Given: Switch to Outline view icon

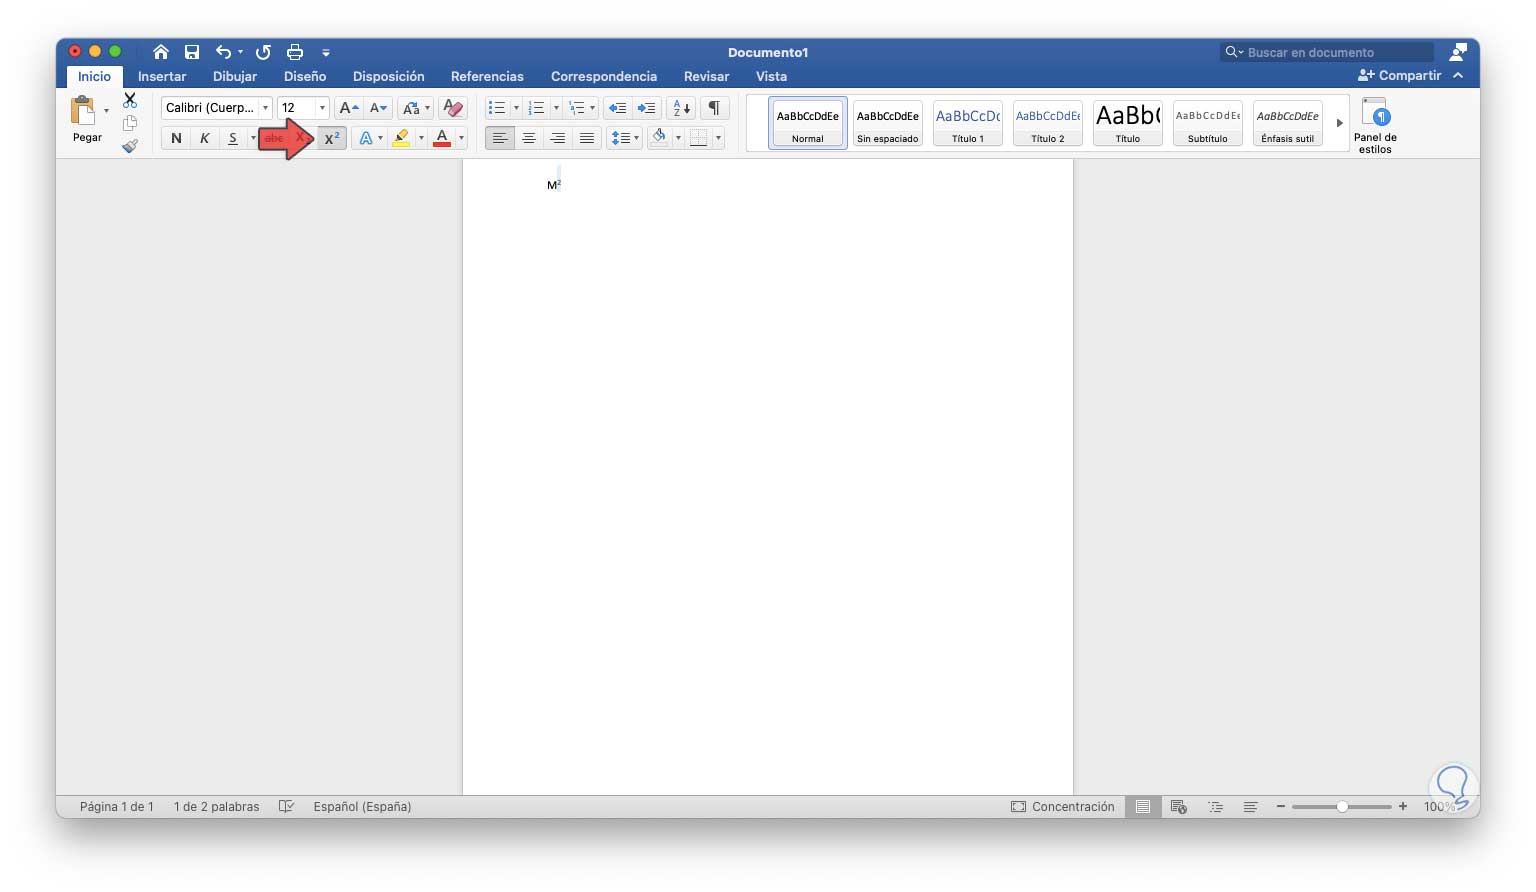Looking at the screenshot, I should point(1215,806).
